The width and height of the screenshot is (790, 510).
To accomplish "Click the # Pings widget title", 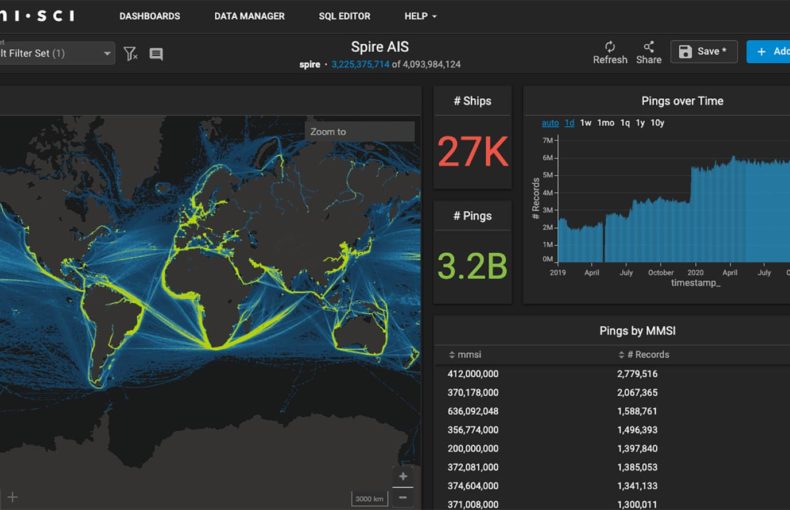I will 472,216.
